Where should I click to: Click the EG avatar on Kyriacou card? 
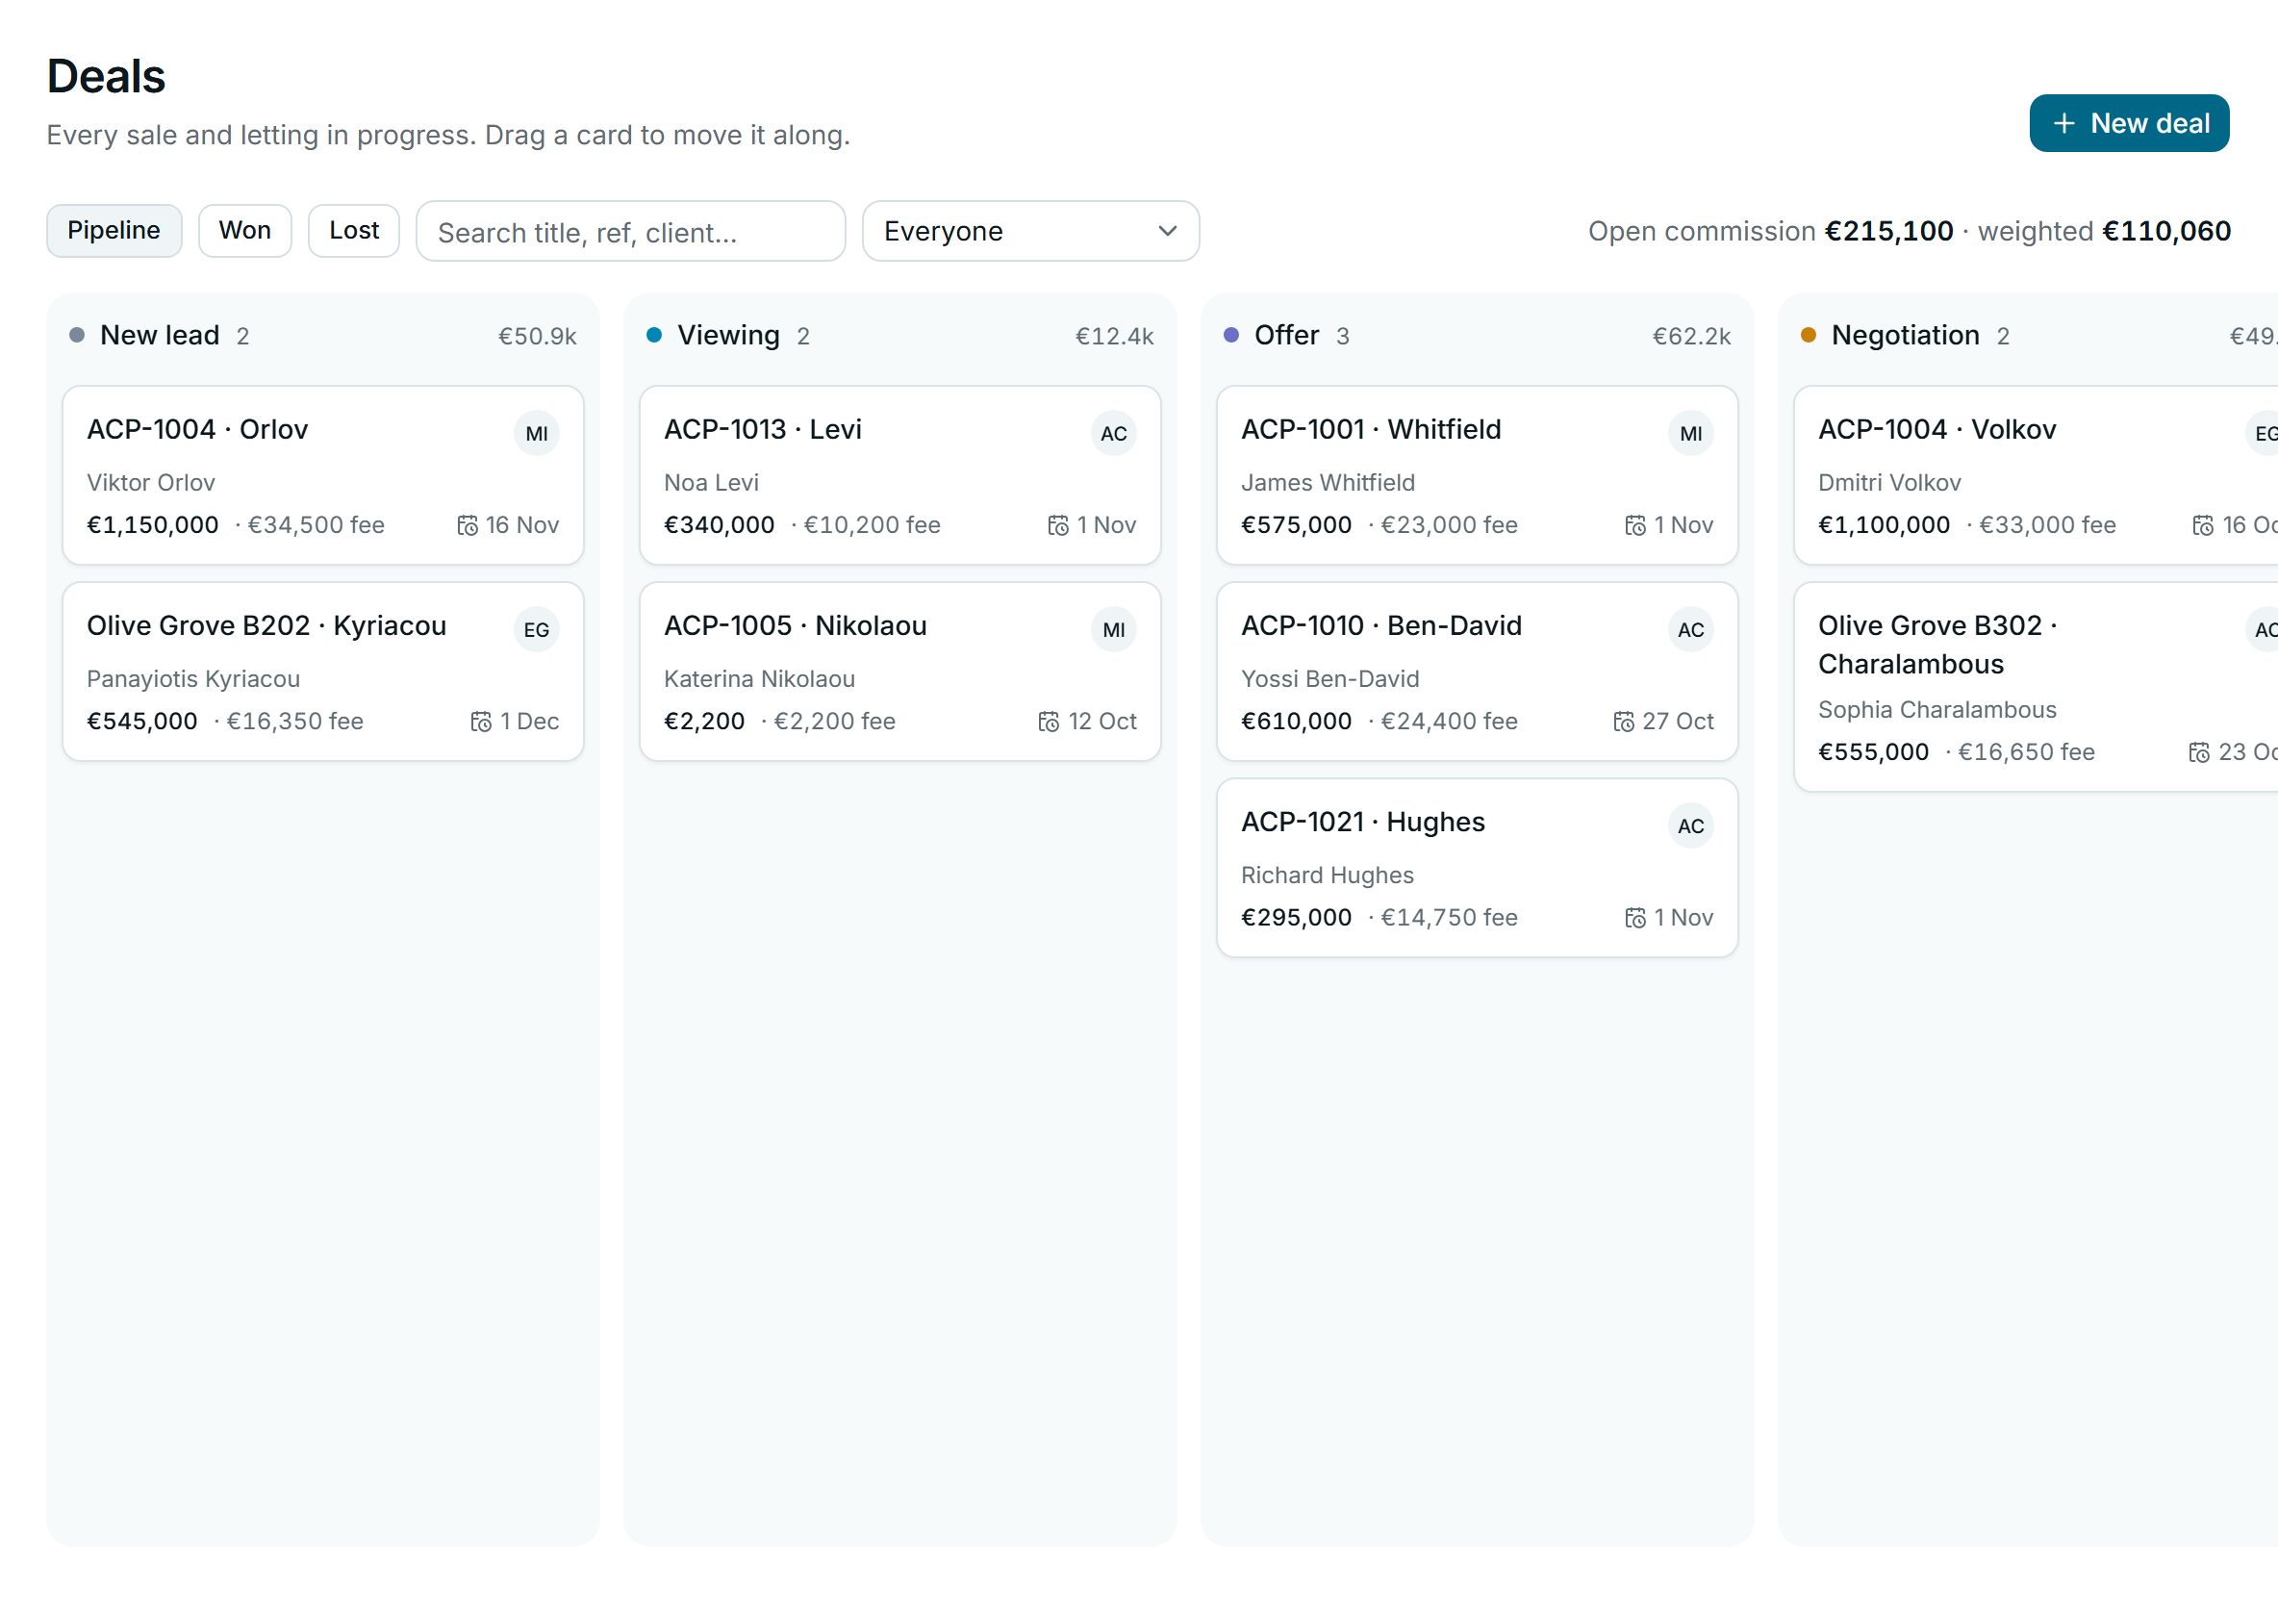(536, 629)
